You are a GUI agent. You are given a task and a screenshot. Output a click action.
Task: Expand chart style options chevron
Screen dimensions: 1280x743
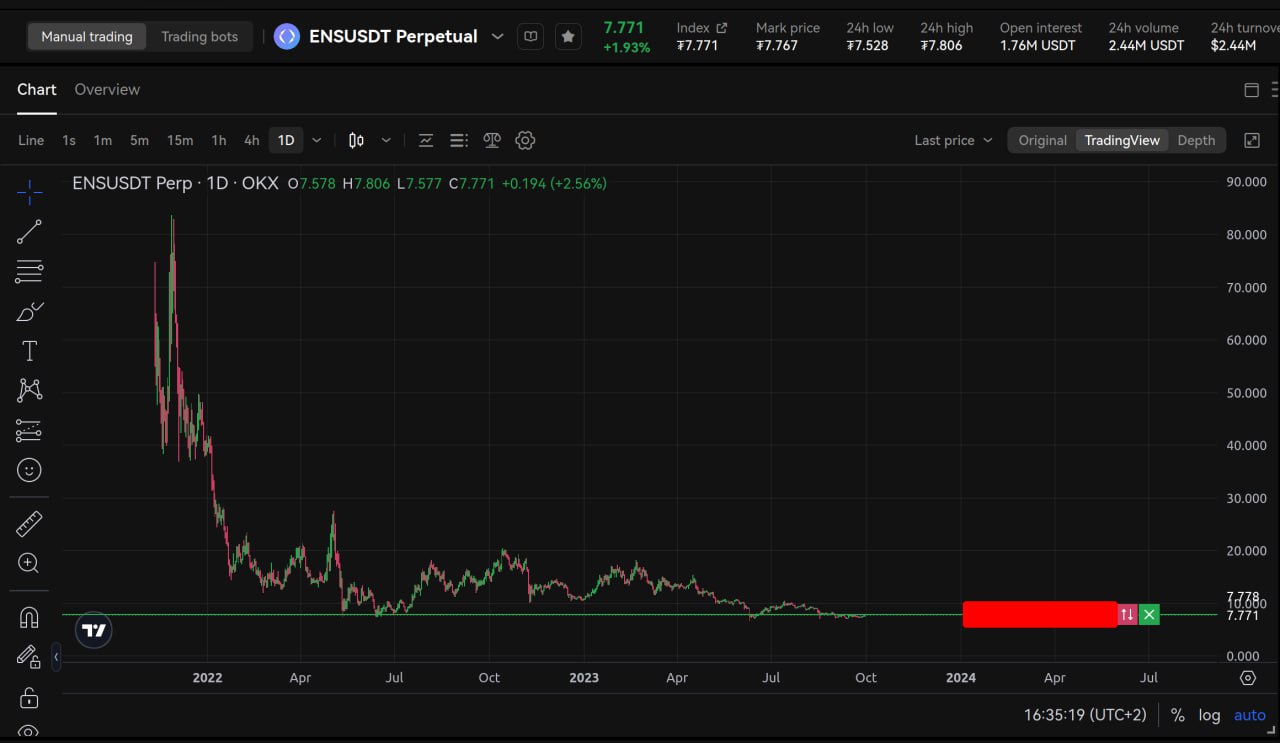point(386,140)
